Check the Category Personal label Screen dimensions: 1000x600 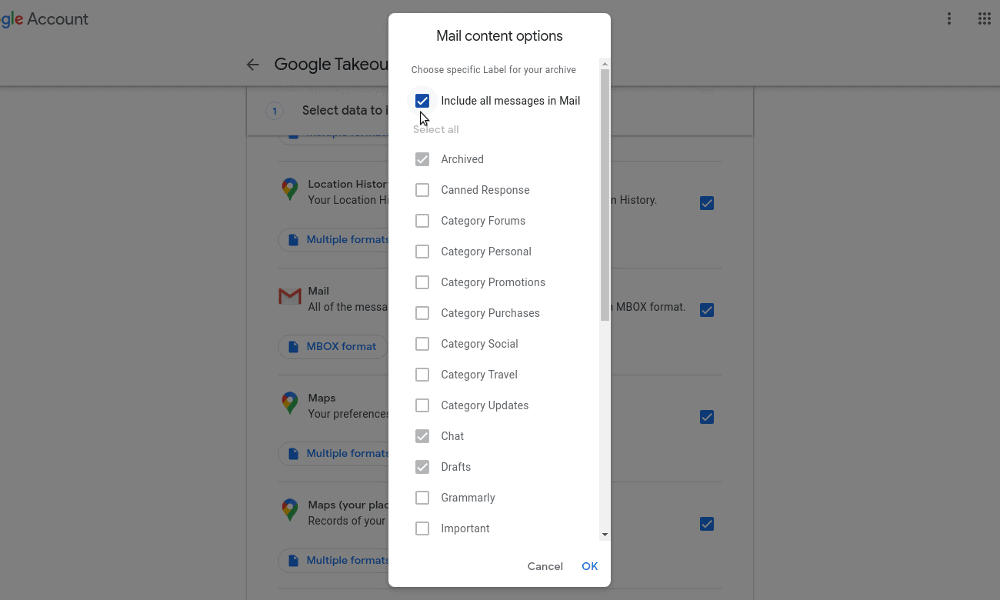coord(422,251)
